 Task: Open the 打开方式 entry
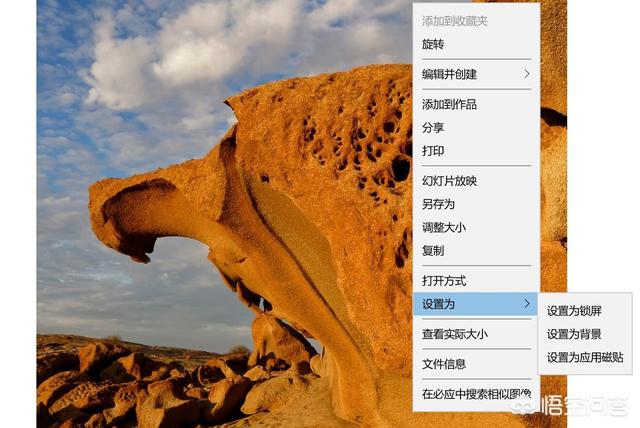[x=476, y=281]
